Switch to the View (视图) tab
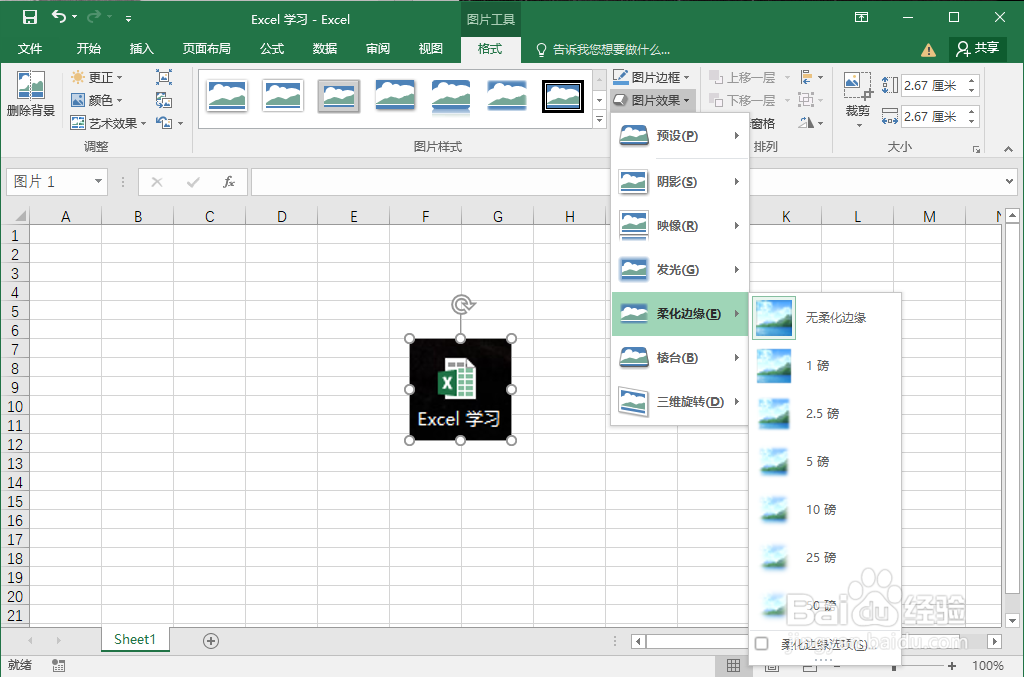The height and width of the screenshot is (677, 1024). [x=430, y=49]
